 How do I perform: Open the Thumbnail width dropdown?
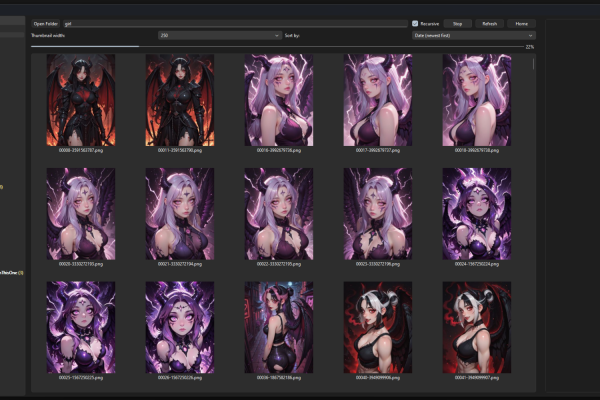[x=220, y=36]
